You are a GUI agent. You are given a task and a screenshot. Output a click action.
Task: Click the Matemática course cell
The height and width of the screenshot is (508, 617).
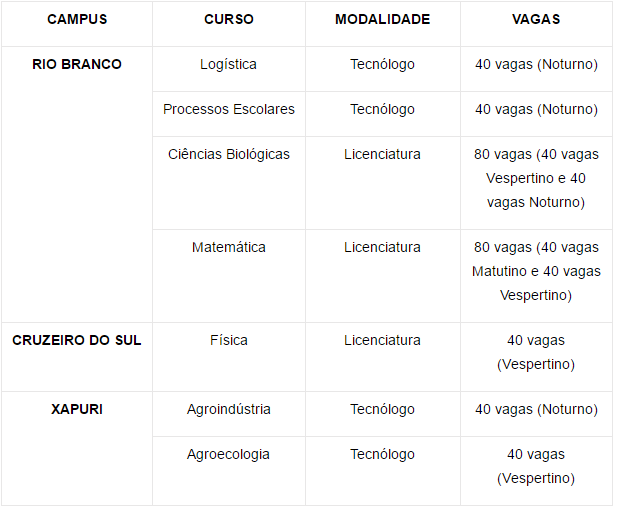pos(229,247)
